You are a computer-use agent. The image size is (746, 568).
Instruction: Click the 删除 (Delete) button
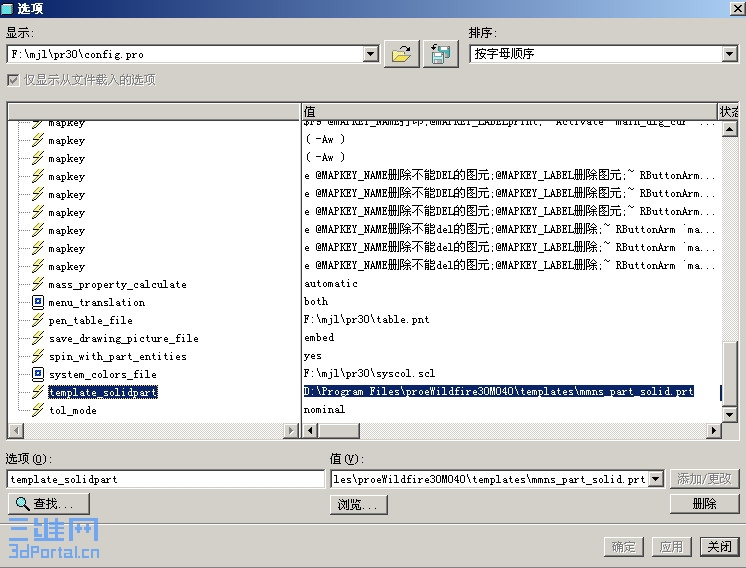pos(705,504)
